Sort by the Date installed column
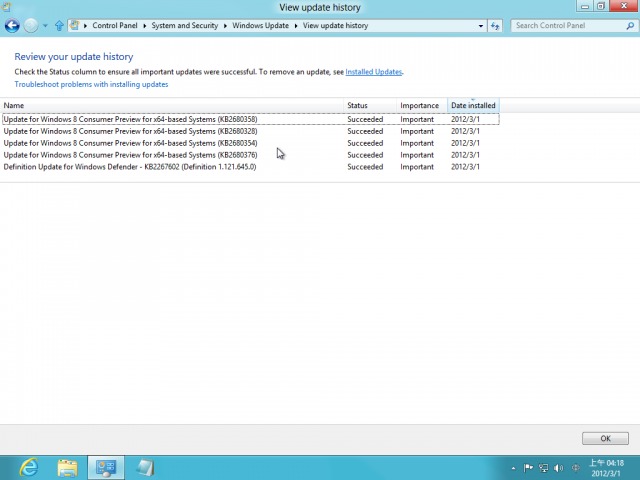This screenshot has width=640, height=480. coord(473,105)
